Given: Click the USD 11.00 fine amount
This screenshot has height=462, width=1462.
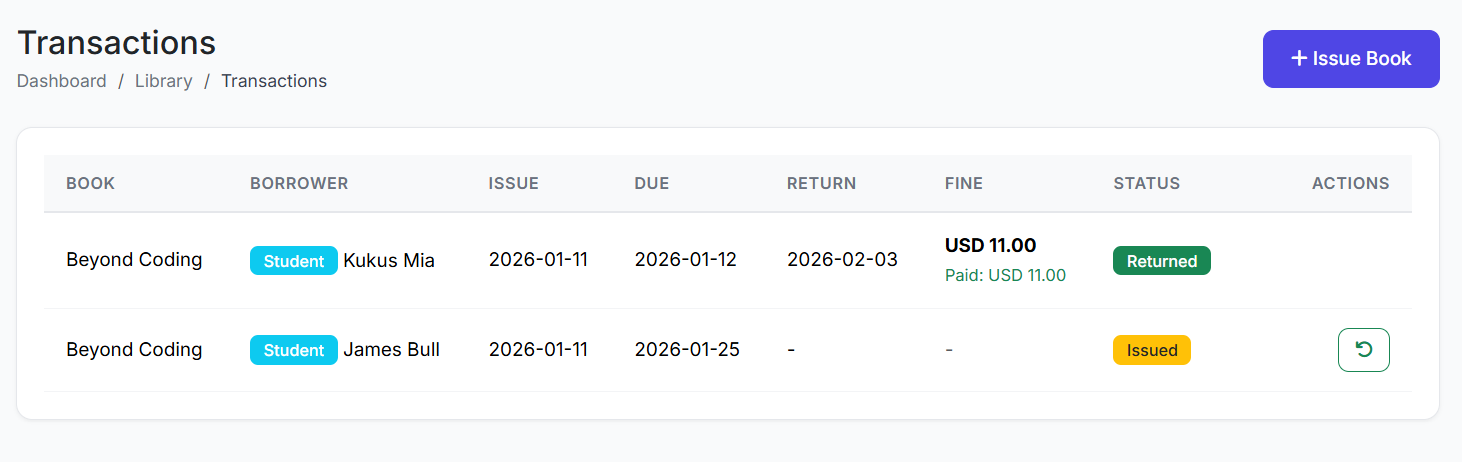Looking at the screenshot, I should [x=990, y=245].
